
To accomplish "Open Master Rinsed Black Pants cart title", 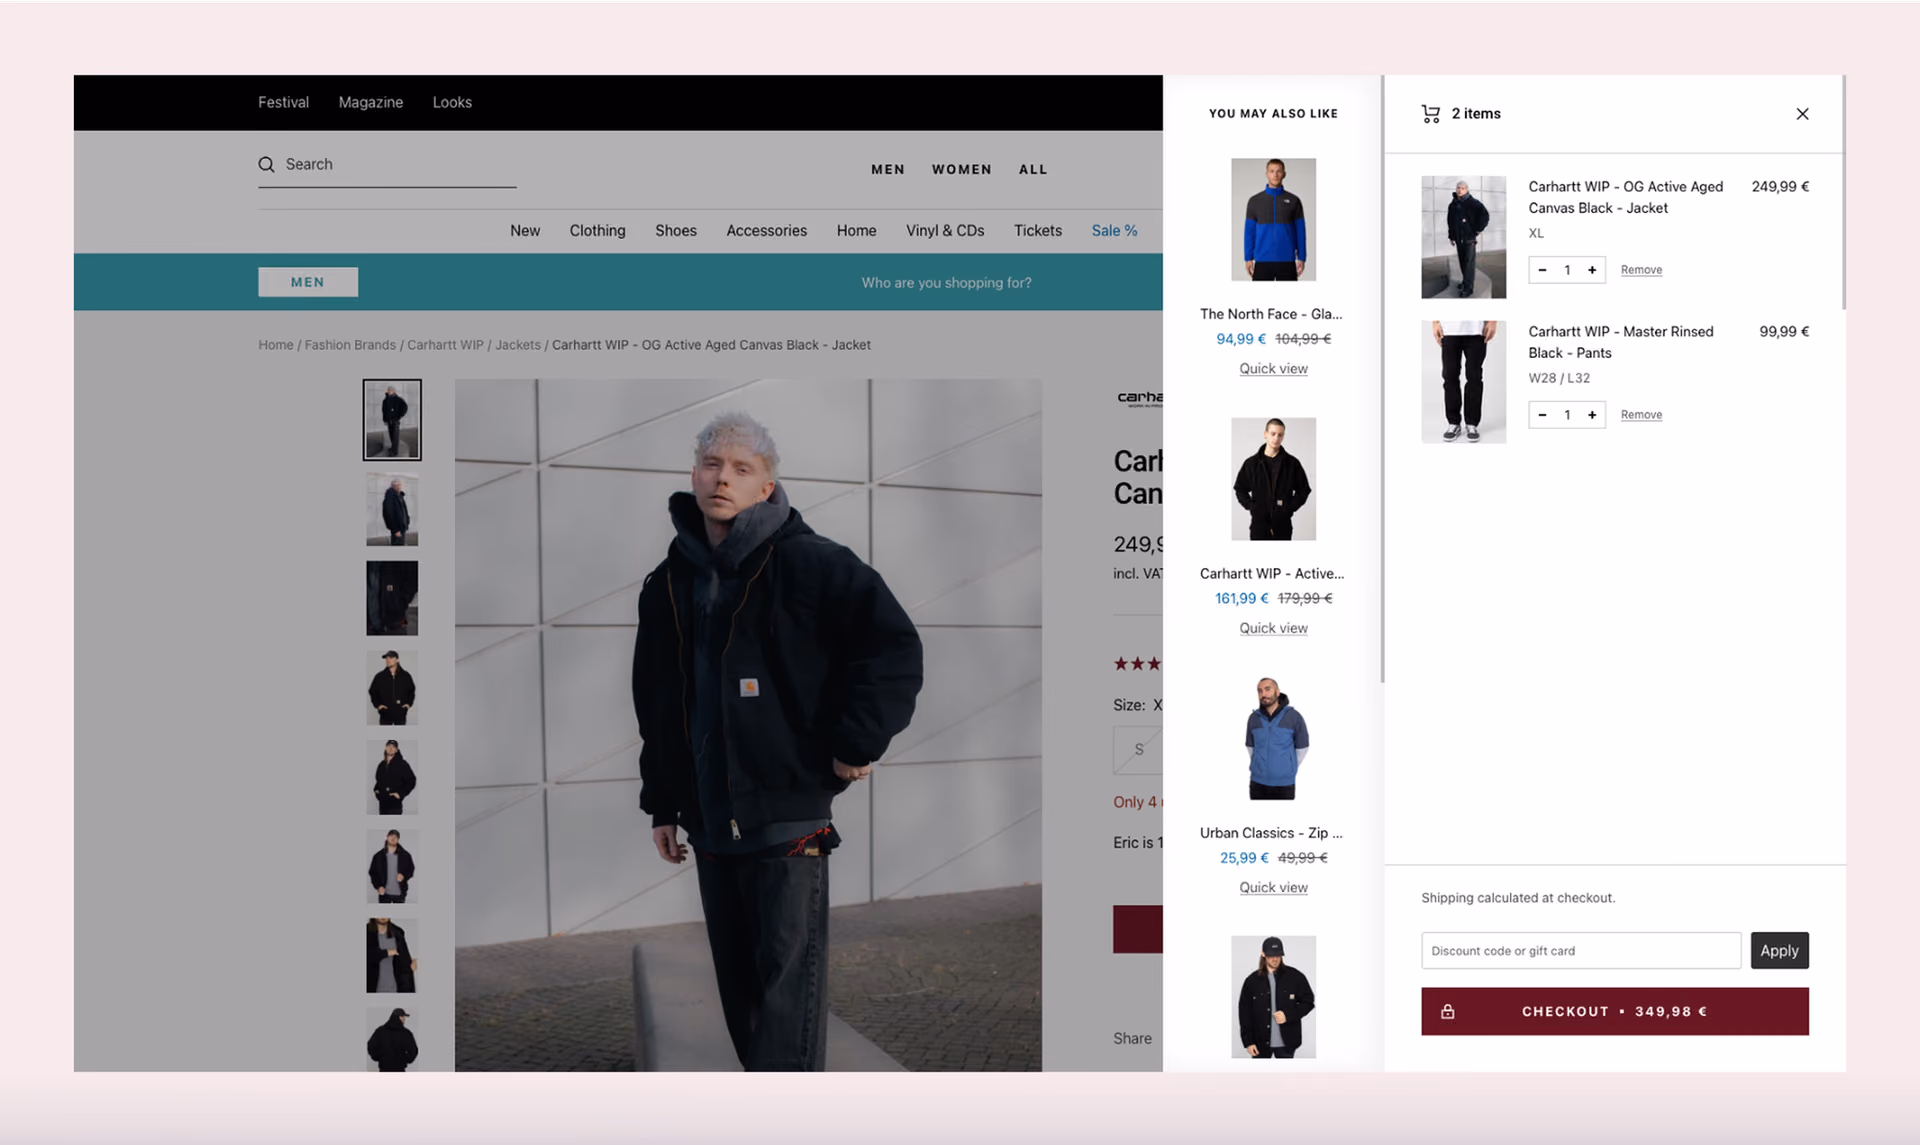I will pos(1620,342).
